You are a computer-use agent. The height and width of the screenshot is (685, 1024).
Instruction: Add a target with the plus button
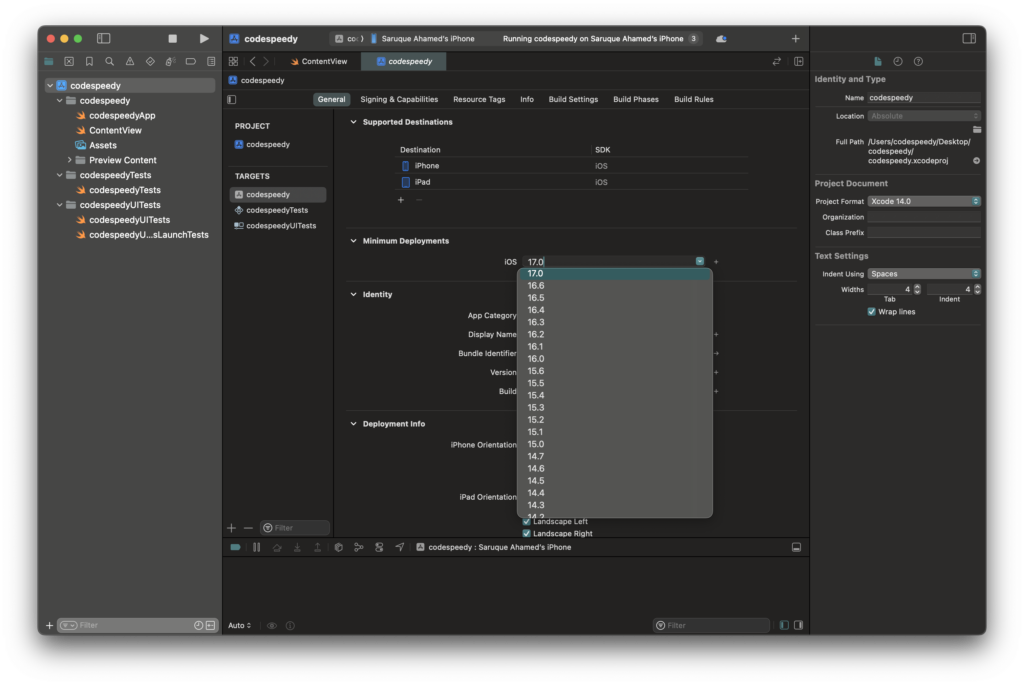232,528
